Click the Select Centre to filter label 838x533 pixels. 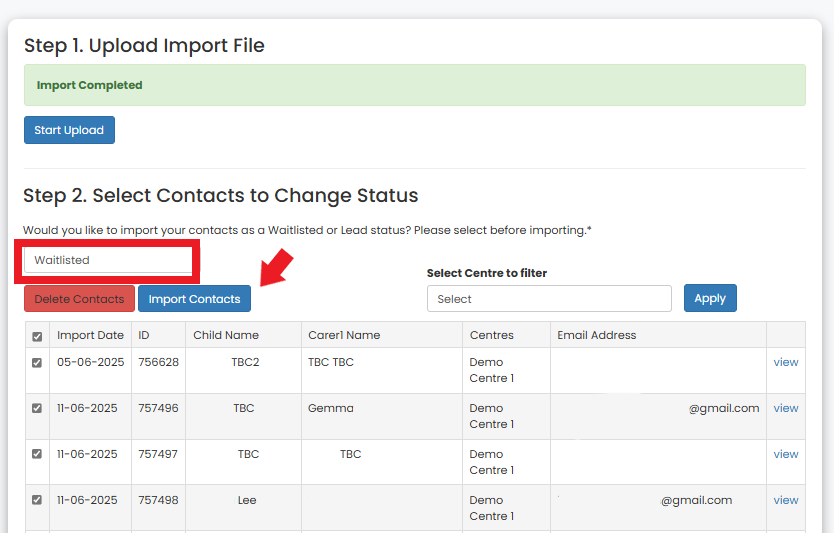pos(487,273)
